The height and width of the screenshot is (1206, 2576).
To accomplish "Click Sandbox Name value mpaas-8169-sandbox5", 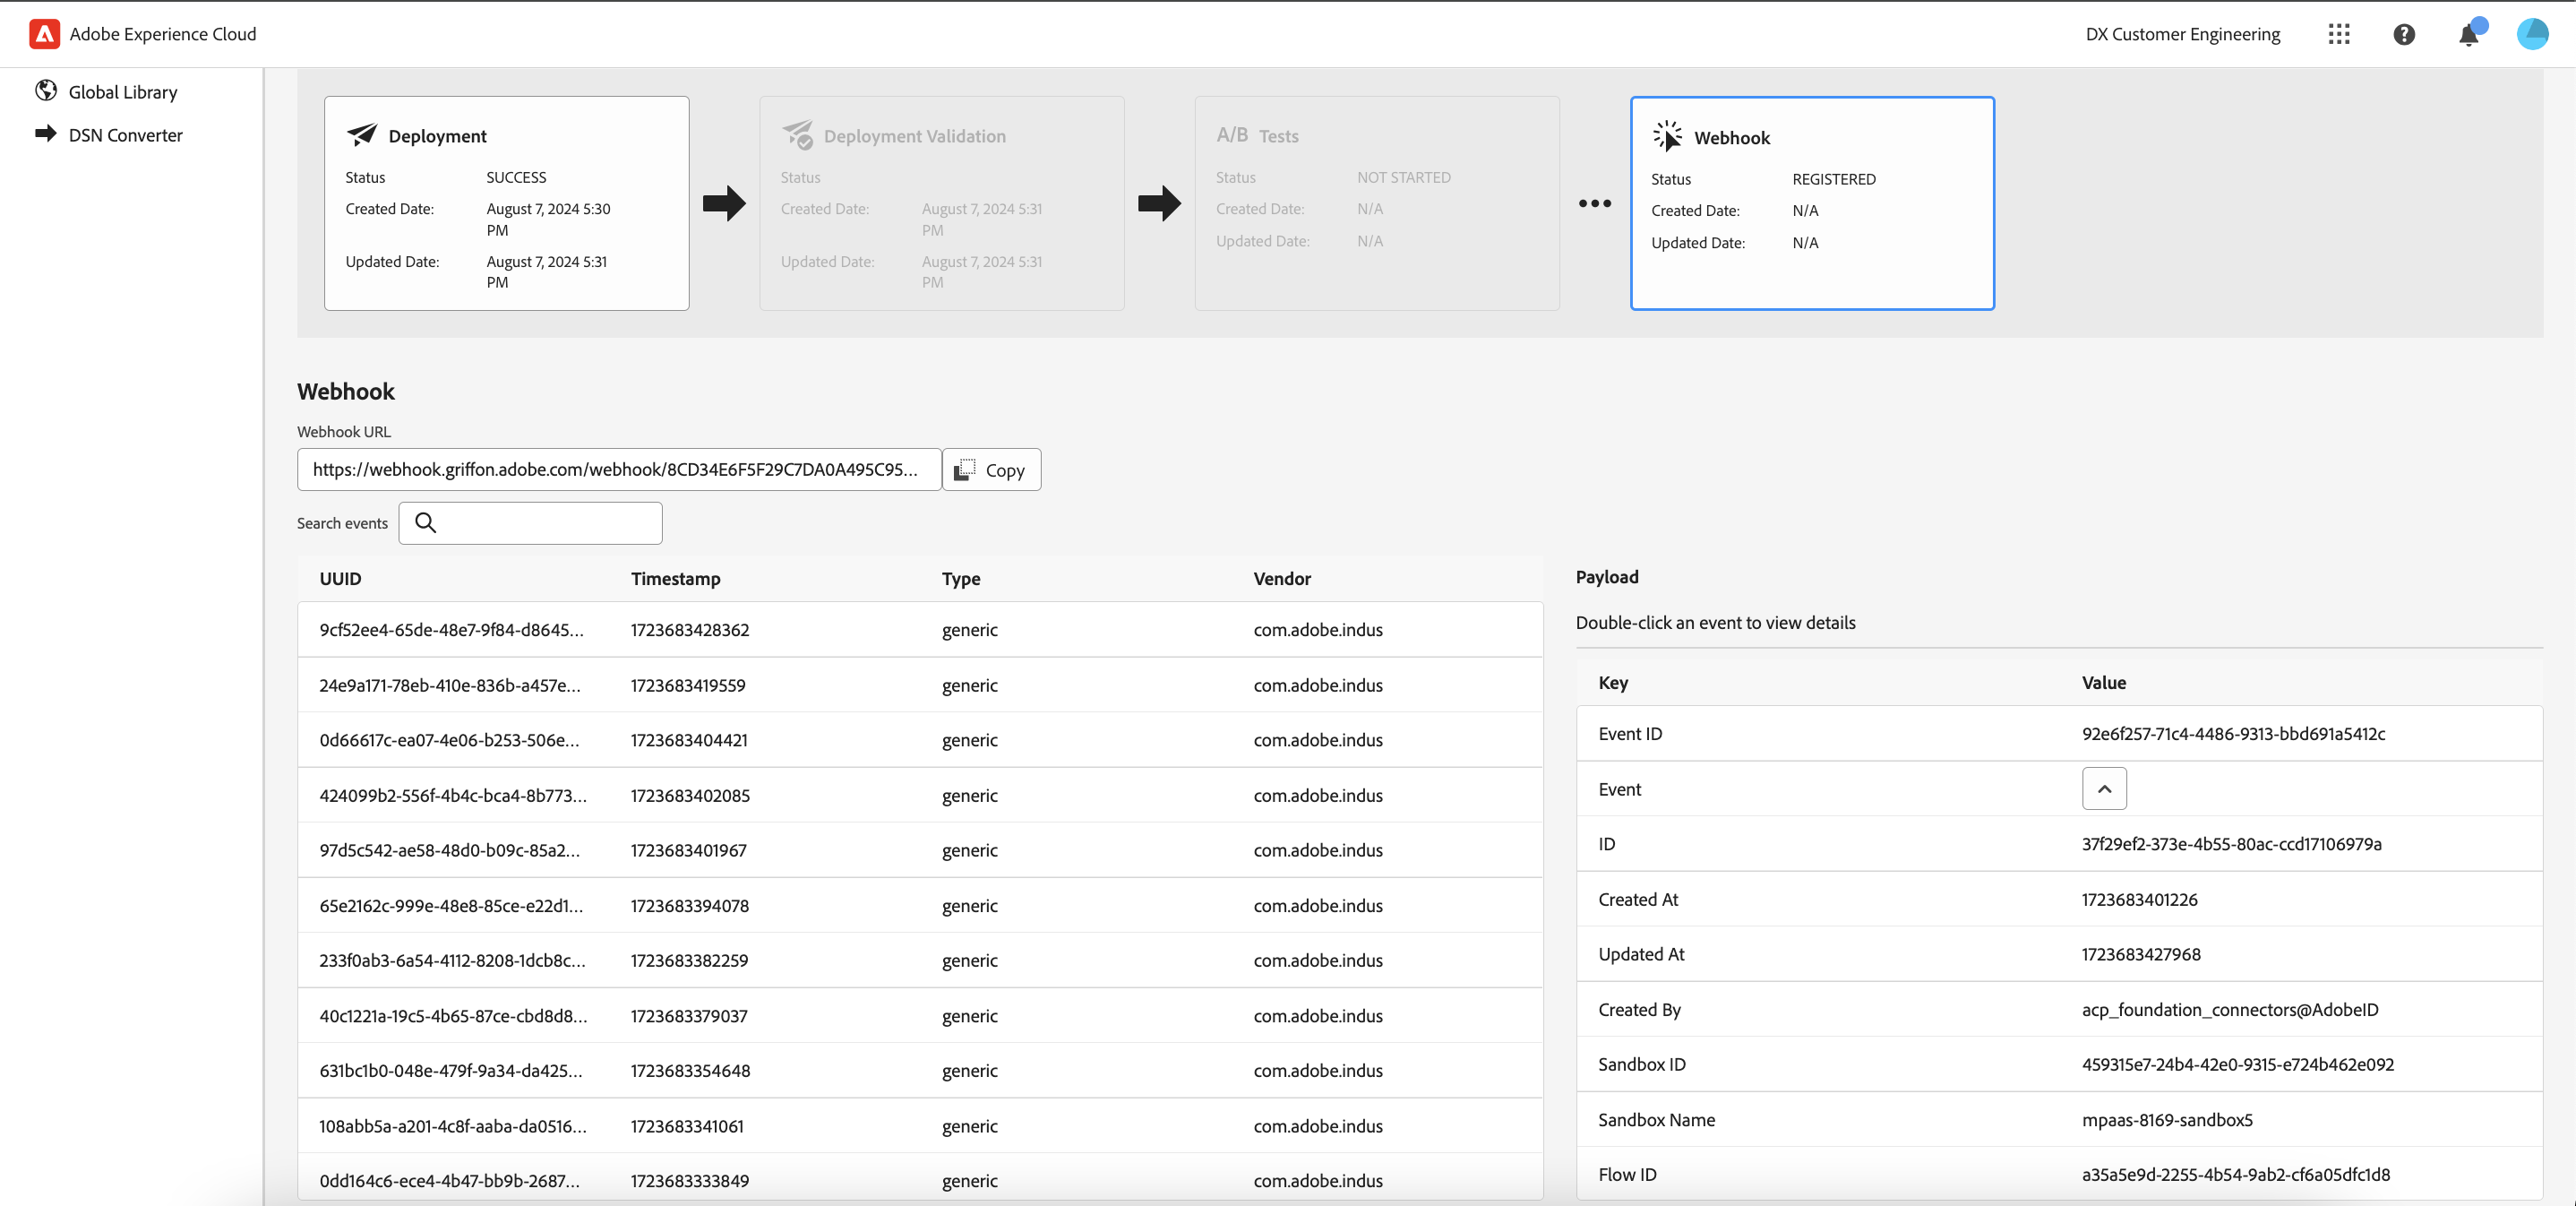I will click(2167, 1119).
